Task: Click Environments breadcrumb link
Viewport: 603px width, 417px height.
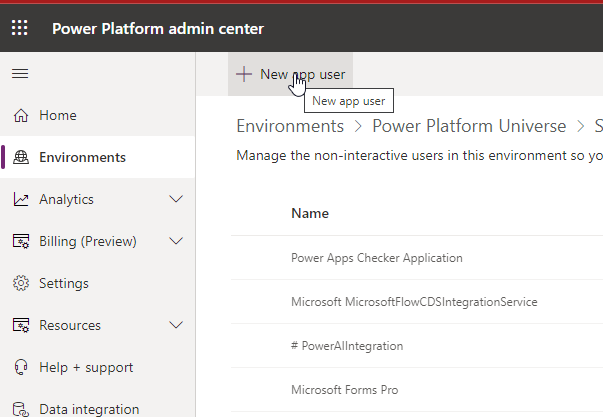Action: [x=290, y=126]
